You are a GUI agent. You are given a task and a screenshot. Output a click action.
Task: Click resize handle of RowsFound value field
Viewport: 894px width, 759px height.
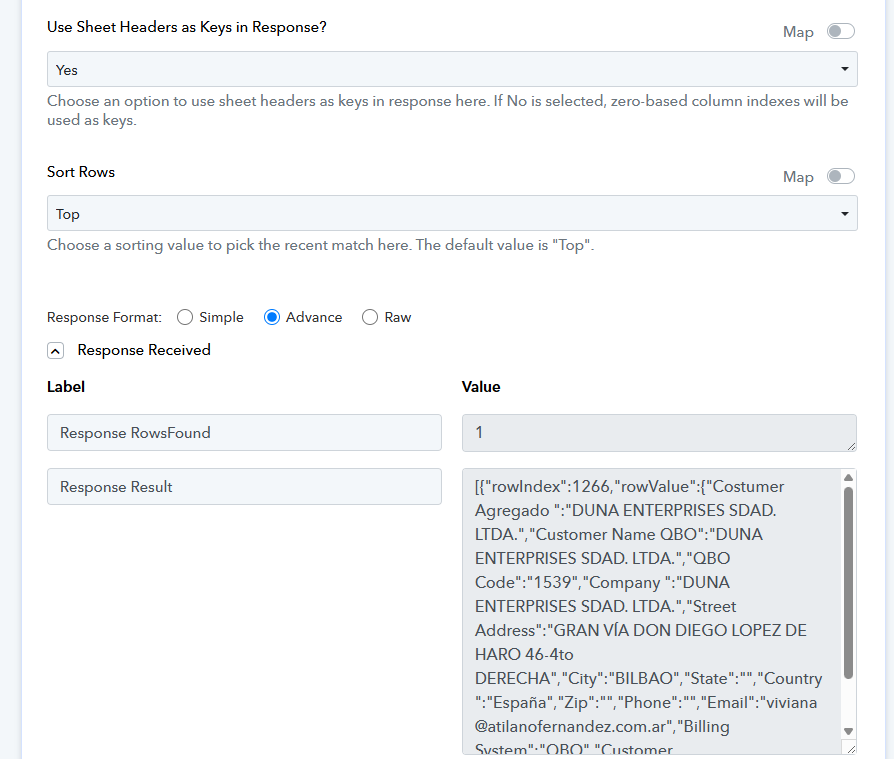point(851,445)
